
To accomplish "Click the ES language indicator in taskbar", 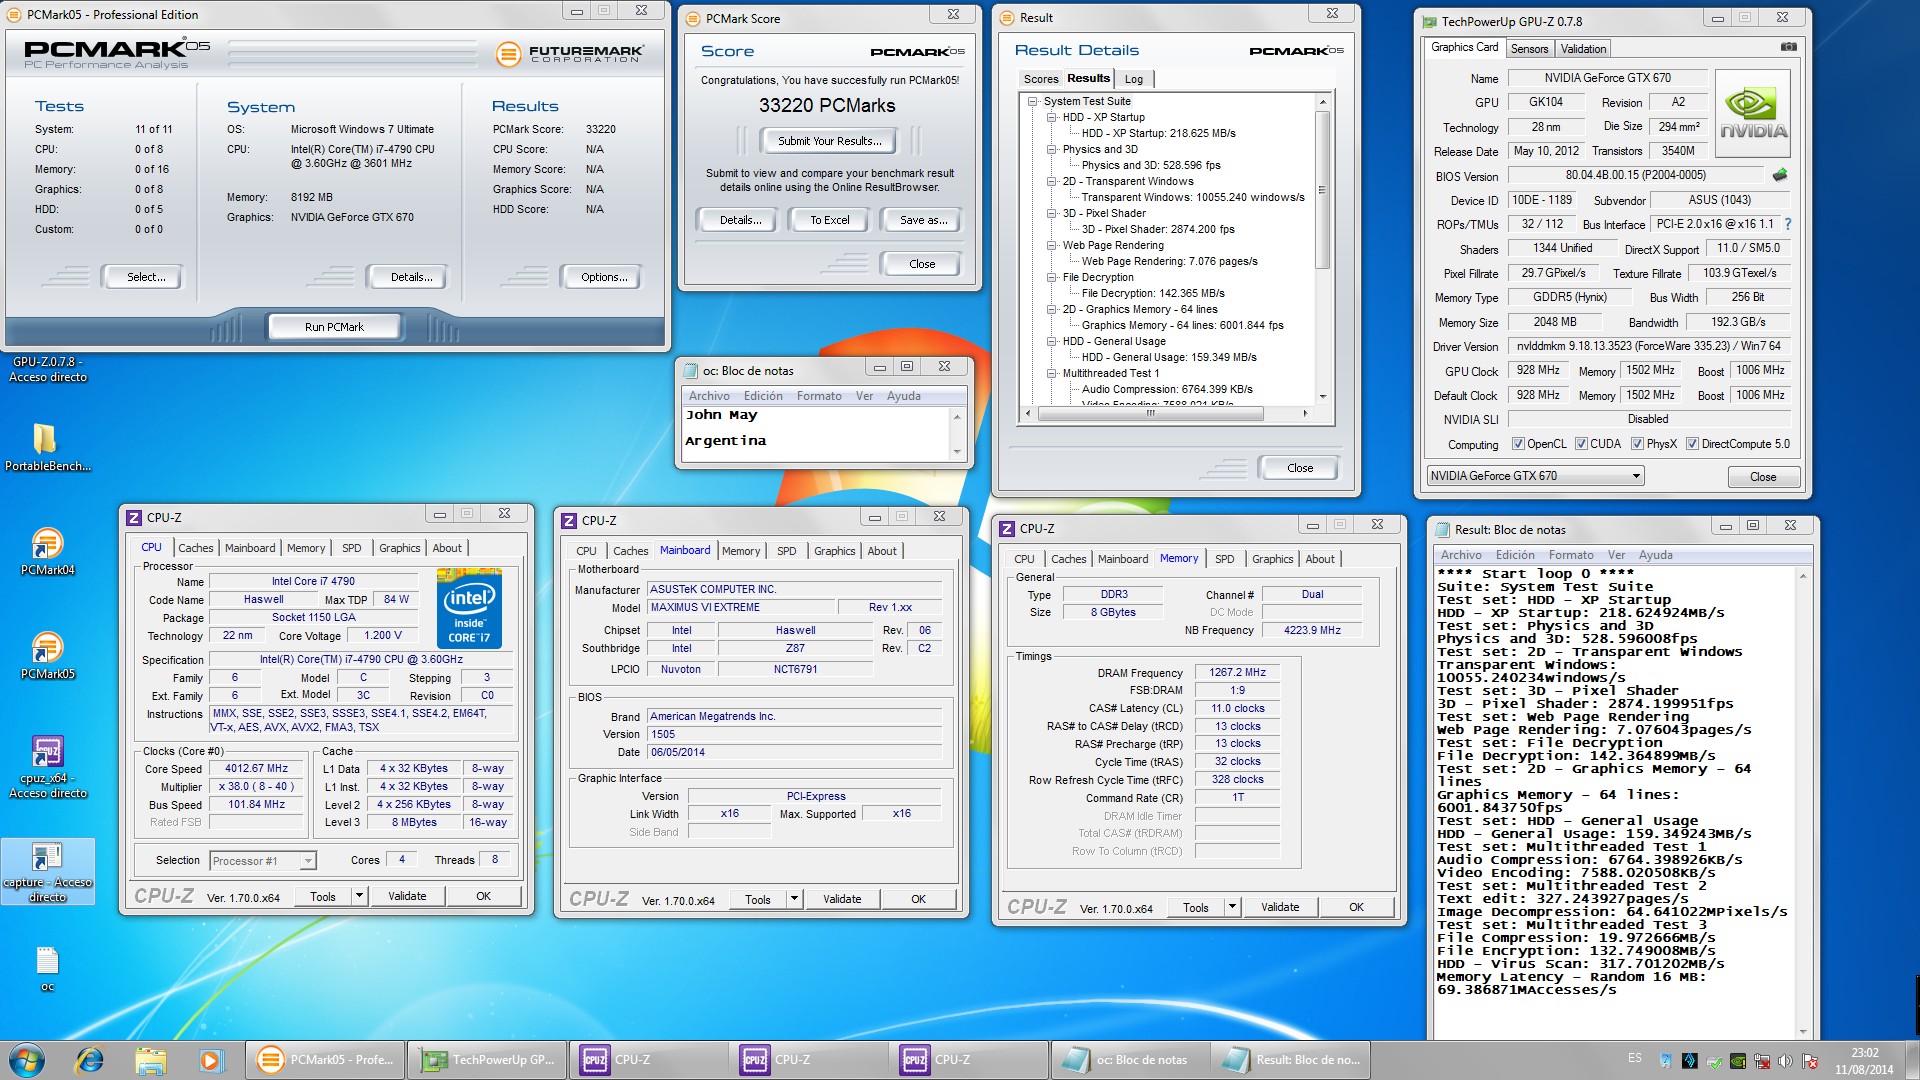I will click(x=1634, y=1058).
